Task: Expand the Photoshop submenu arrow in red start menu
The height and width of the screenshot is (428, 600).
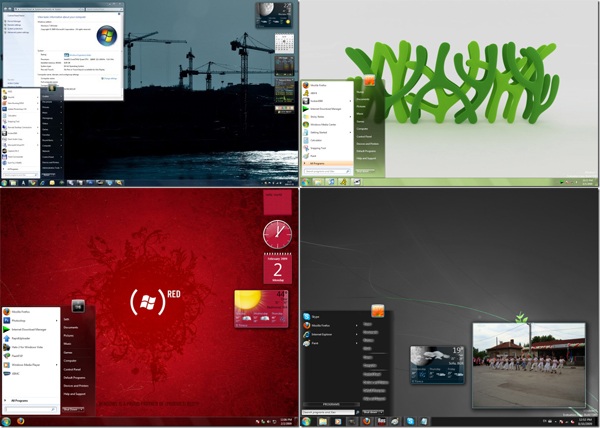Action: pyautogui.click(x=57, y=321)
